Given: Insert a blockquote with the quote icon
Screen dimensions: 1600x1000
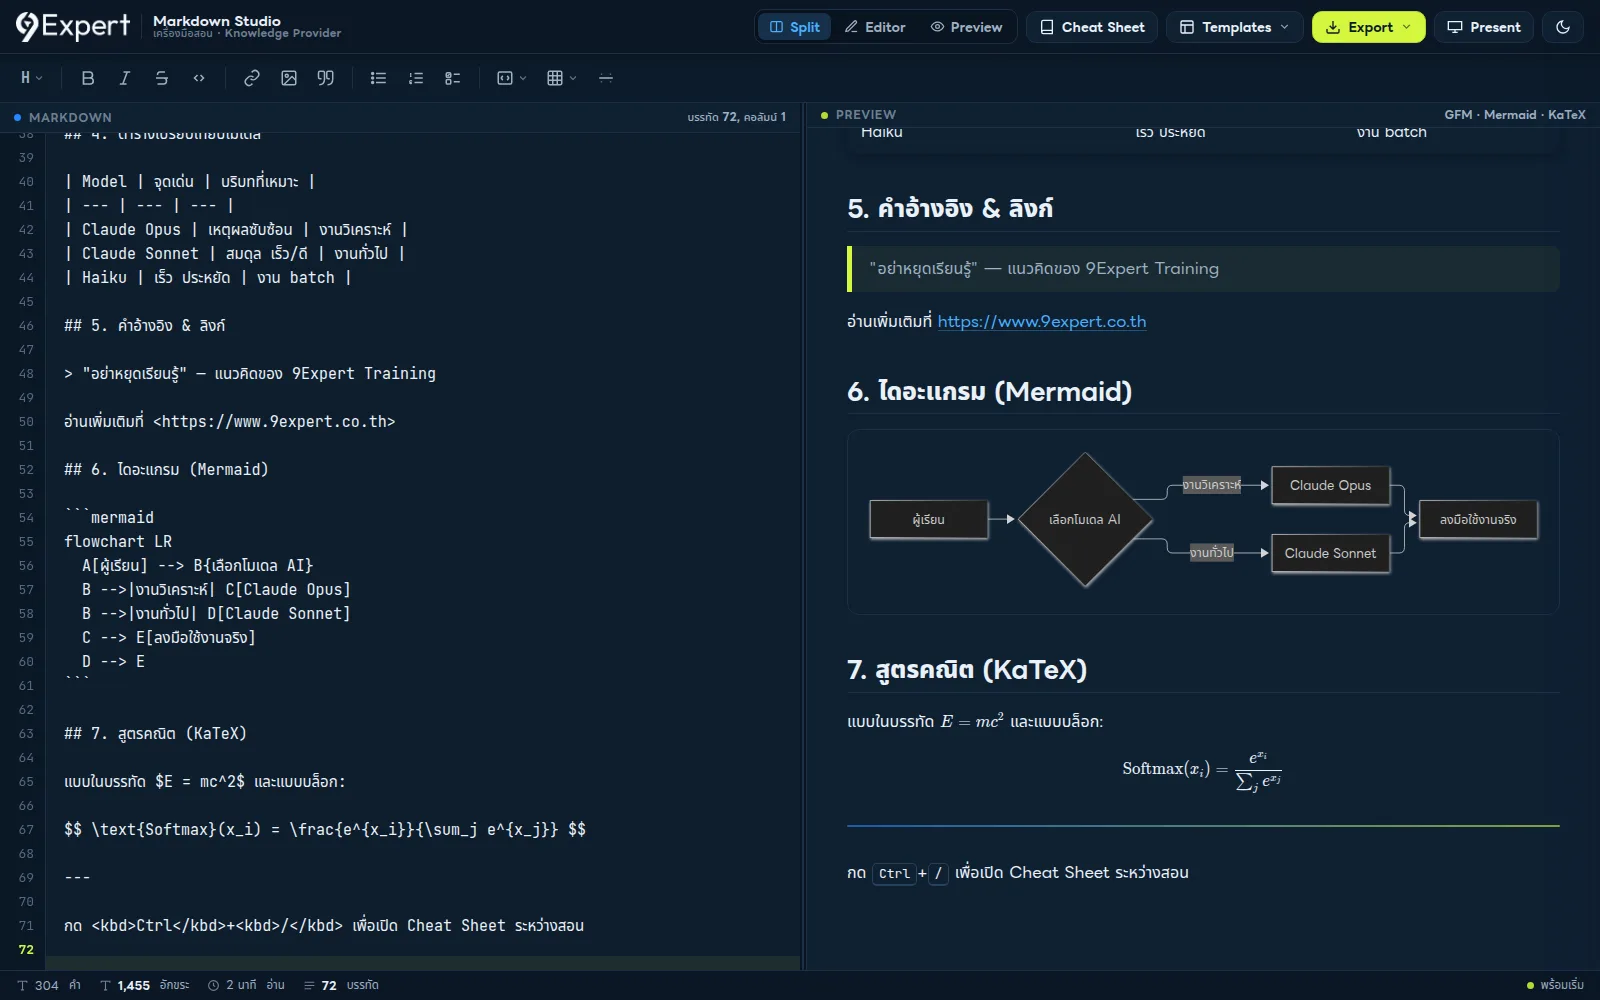Looking at the screenshot, I should pos(326,78).
